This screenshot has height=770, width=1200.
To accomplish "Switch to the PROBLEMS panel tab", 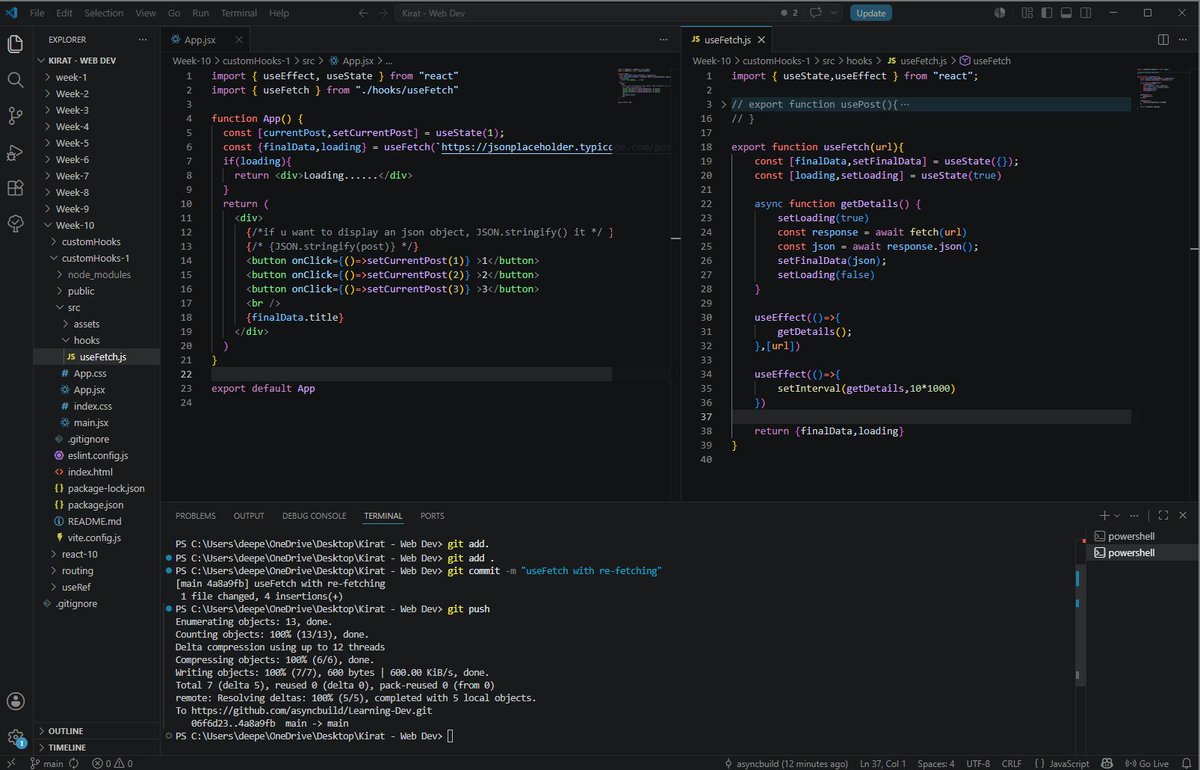I will click(195, 516).
